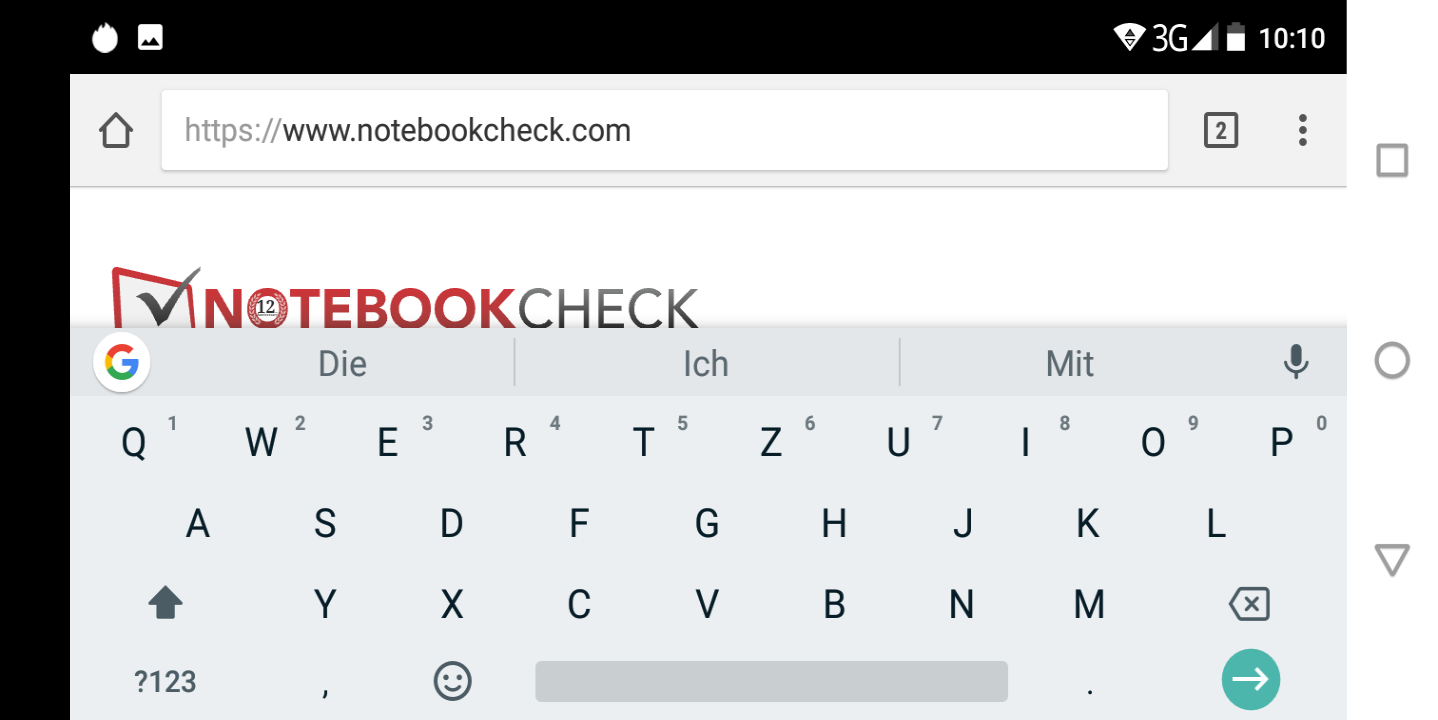Open the tab switcher showing 2 tabs
Viewport: 1438px width, 720px height.
click(1221, 131)
